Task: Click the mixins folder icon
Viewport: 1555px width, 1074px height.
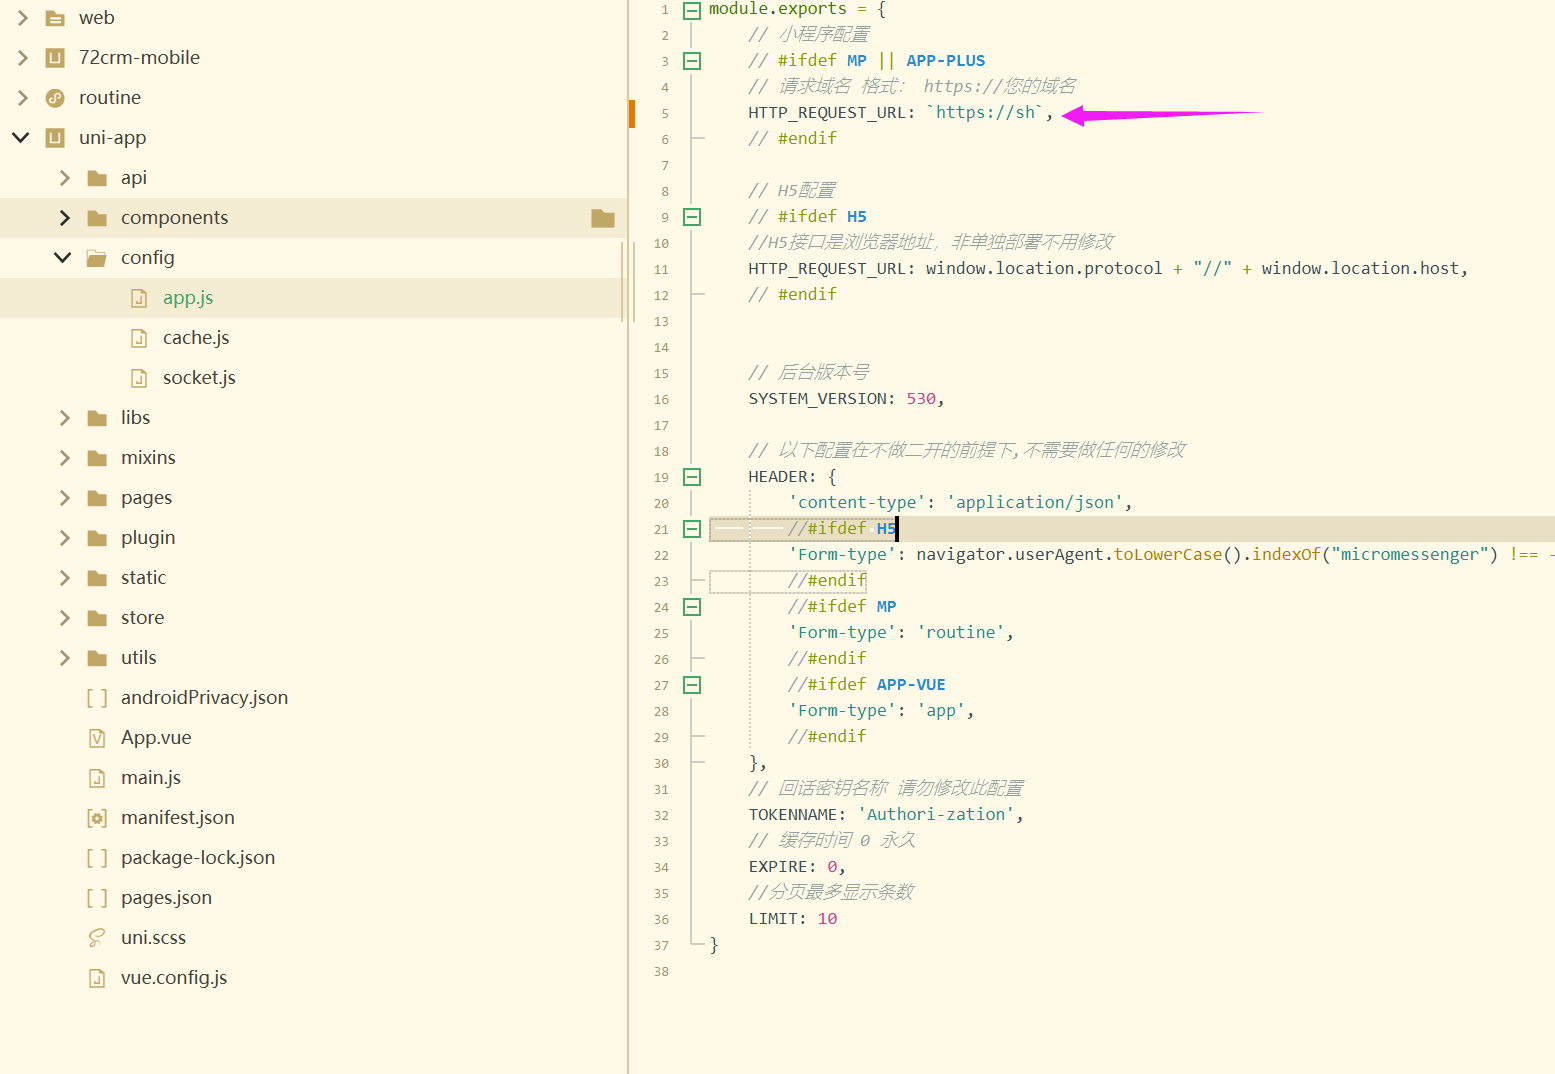Action: (97, 458)
